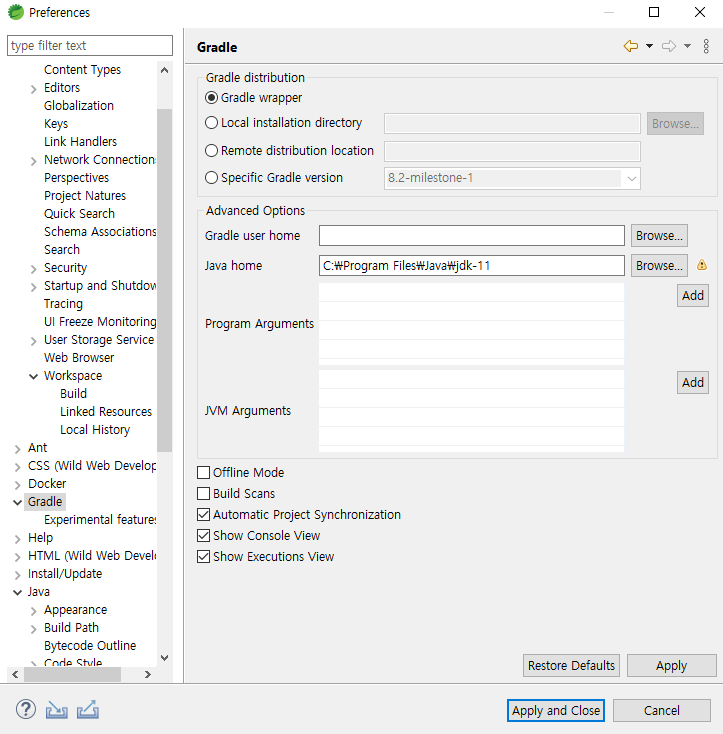723x734 pixels.
Task: Toggle Automatic Project Synchronization checkbox
Action: (204, 514)
